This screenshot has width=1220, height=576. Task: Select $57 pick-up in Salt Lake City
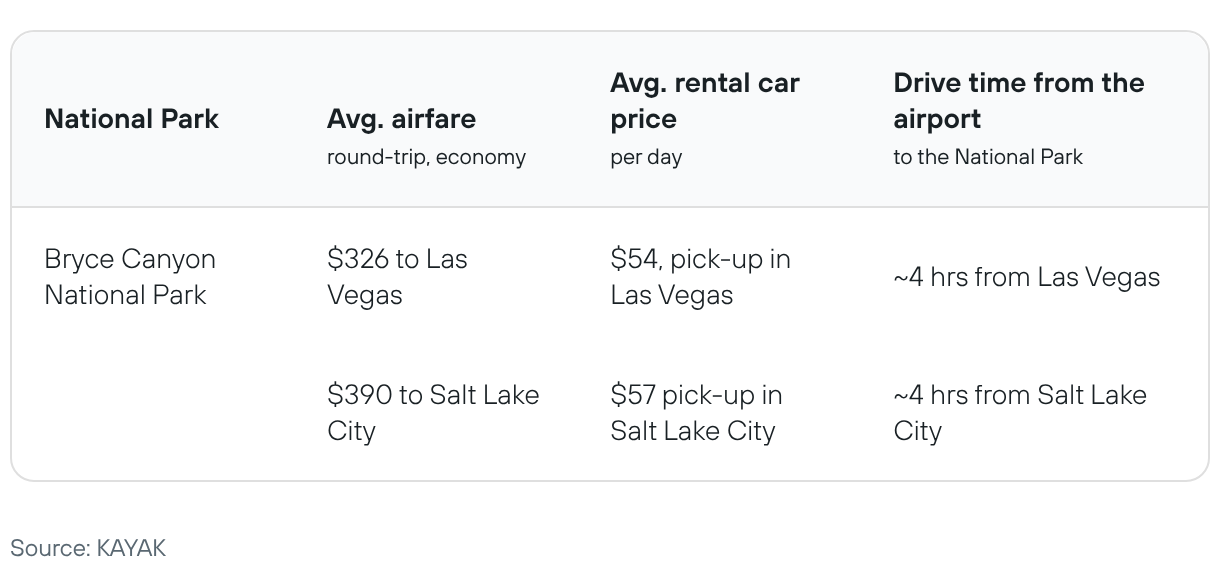pyautogui.click(x=696, y=413)
